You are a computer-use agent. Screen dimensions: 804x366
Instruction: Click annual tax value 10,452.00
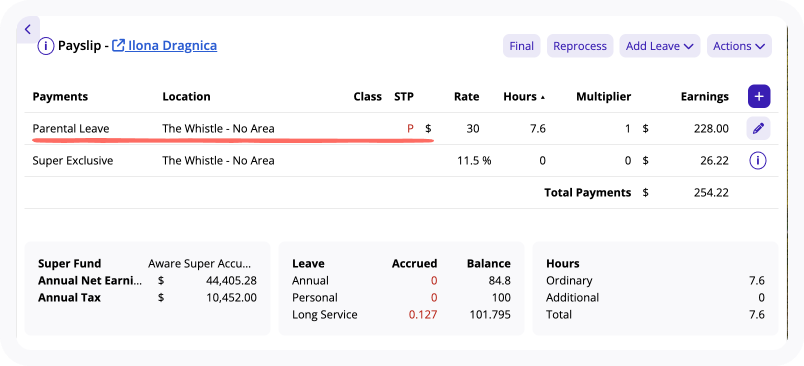pyautogui.click(x=232, y=298)
